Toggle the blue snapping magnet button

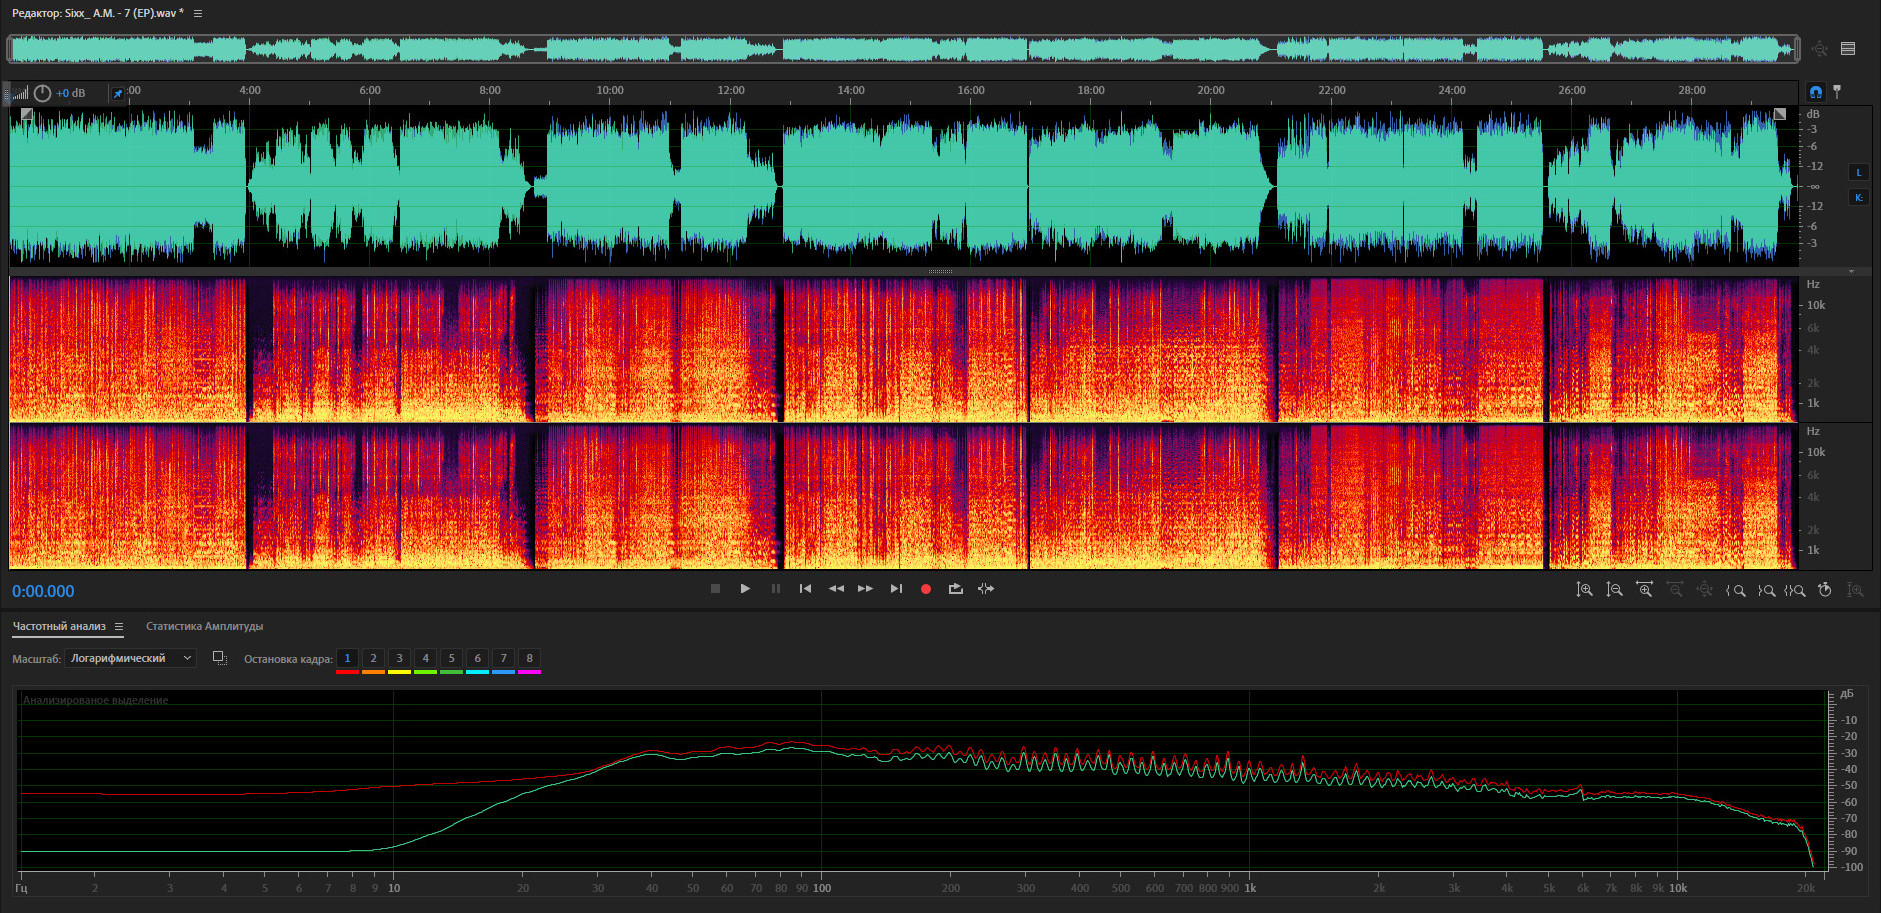pyautogui.click(x=1816, y=92)
